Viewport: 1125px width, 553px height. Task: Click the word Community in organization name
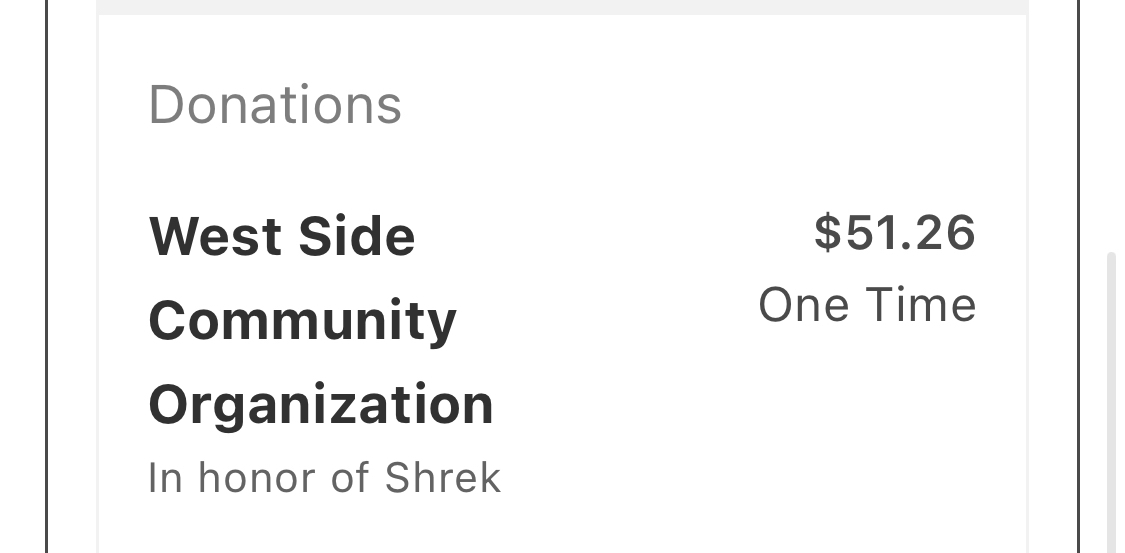[302, 321]
